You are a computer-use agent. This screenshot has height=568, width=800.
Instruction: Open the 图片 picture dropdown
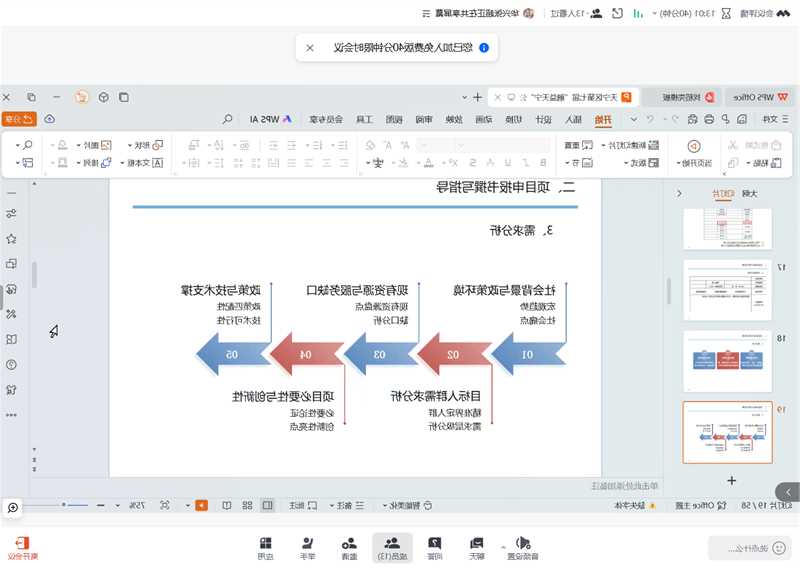click(94, 145)
